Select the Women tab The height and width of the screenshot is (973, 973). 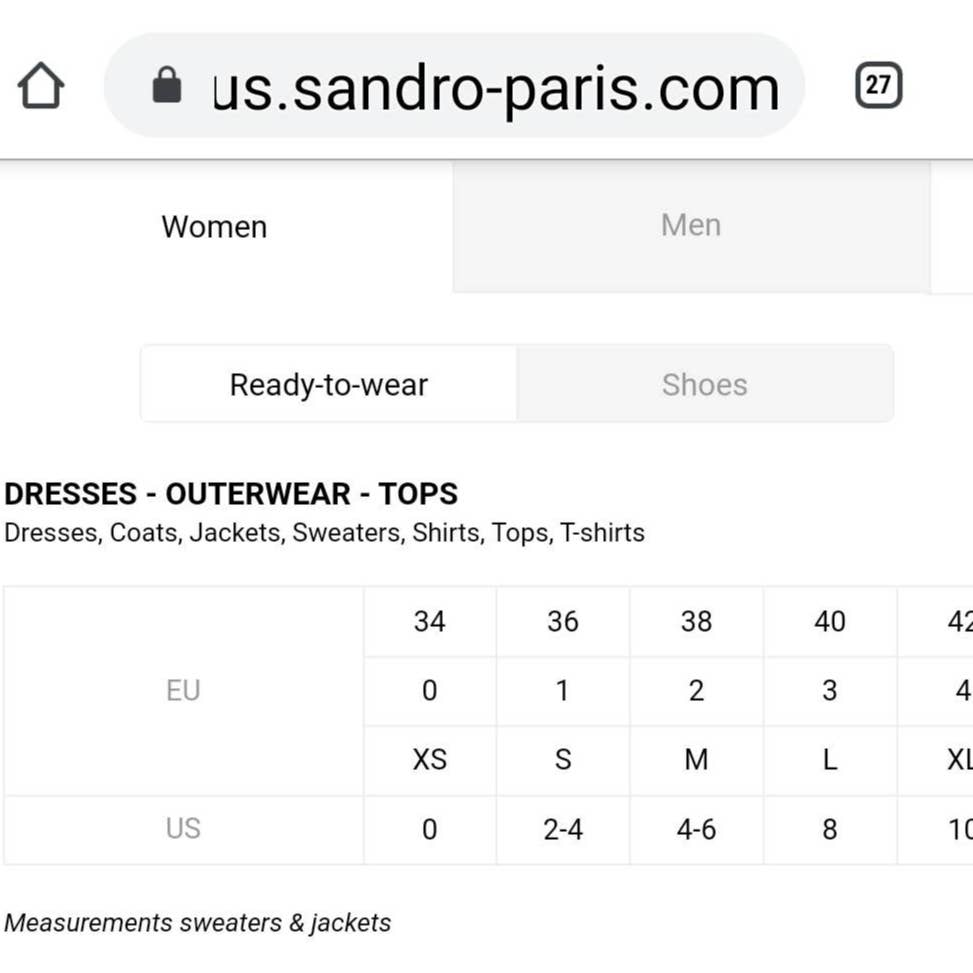(215, 226)
